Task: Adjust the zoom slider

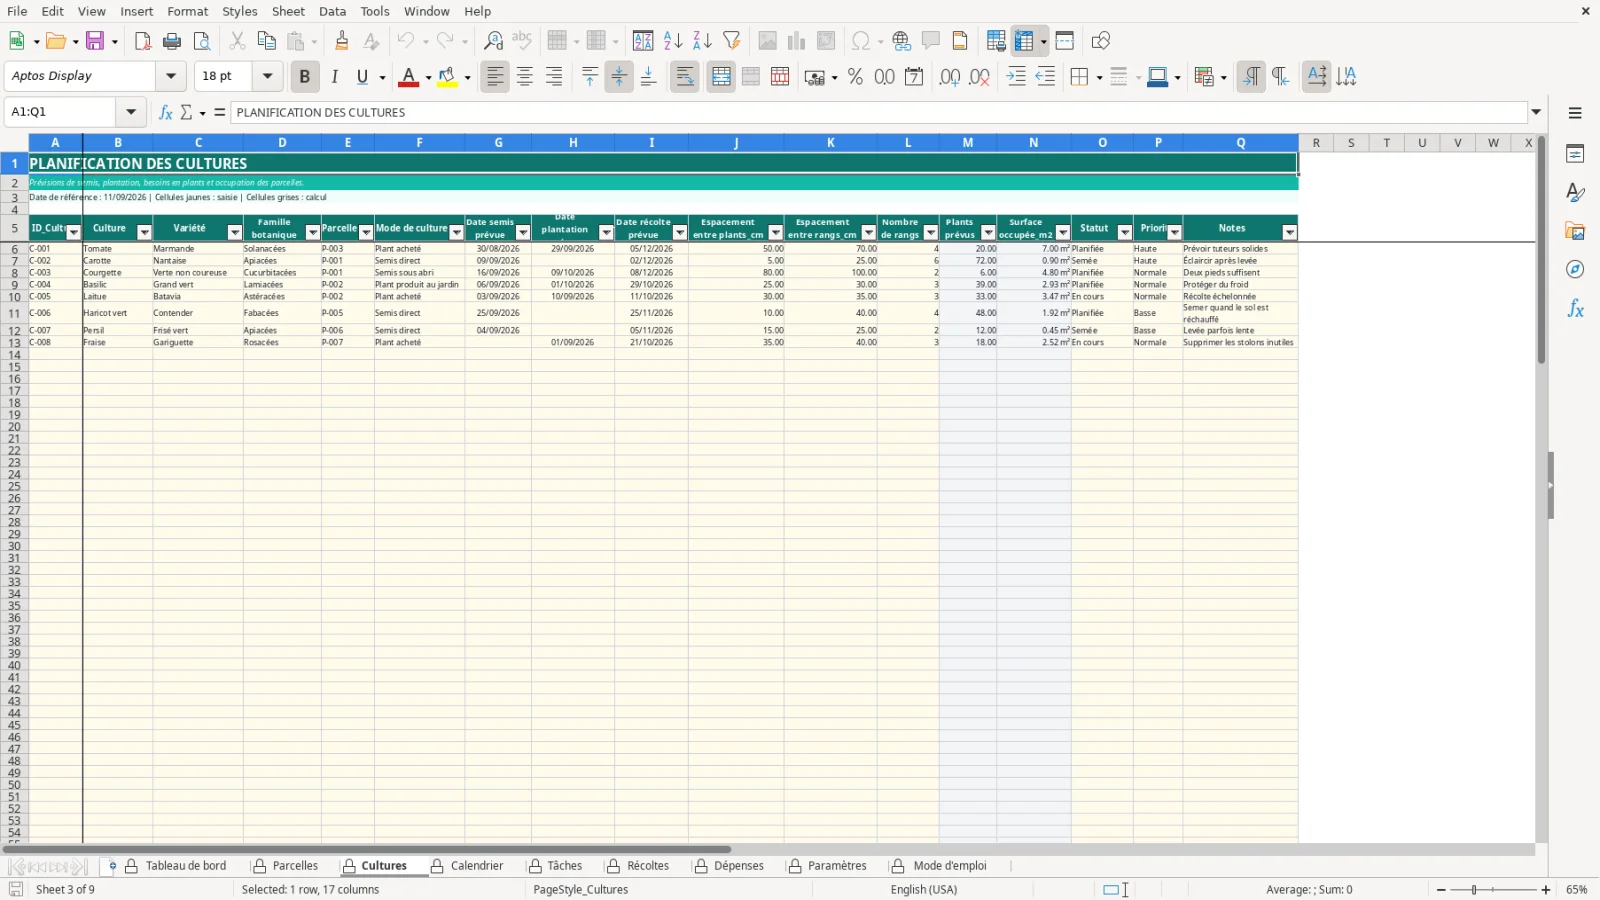Action: click(x=1474, y=890)
